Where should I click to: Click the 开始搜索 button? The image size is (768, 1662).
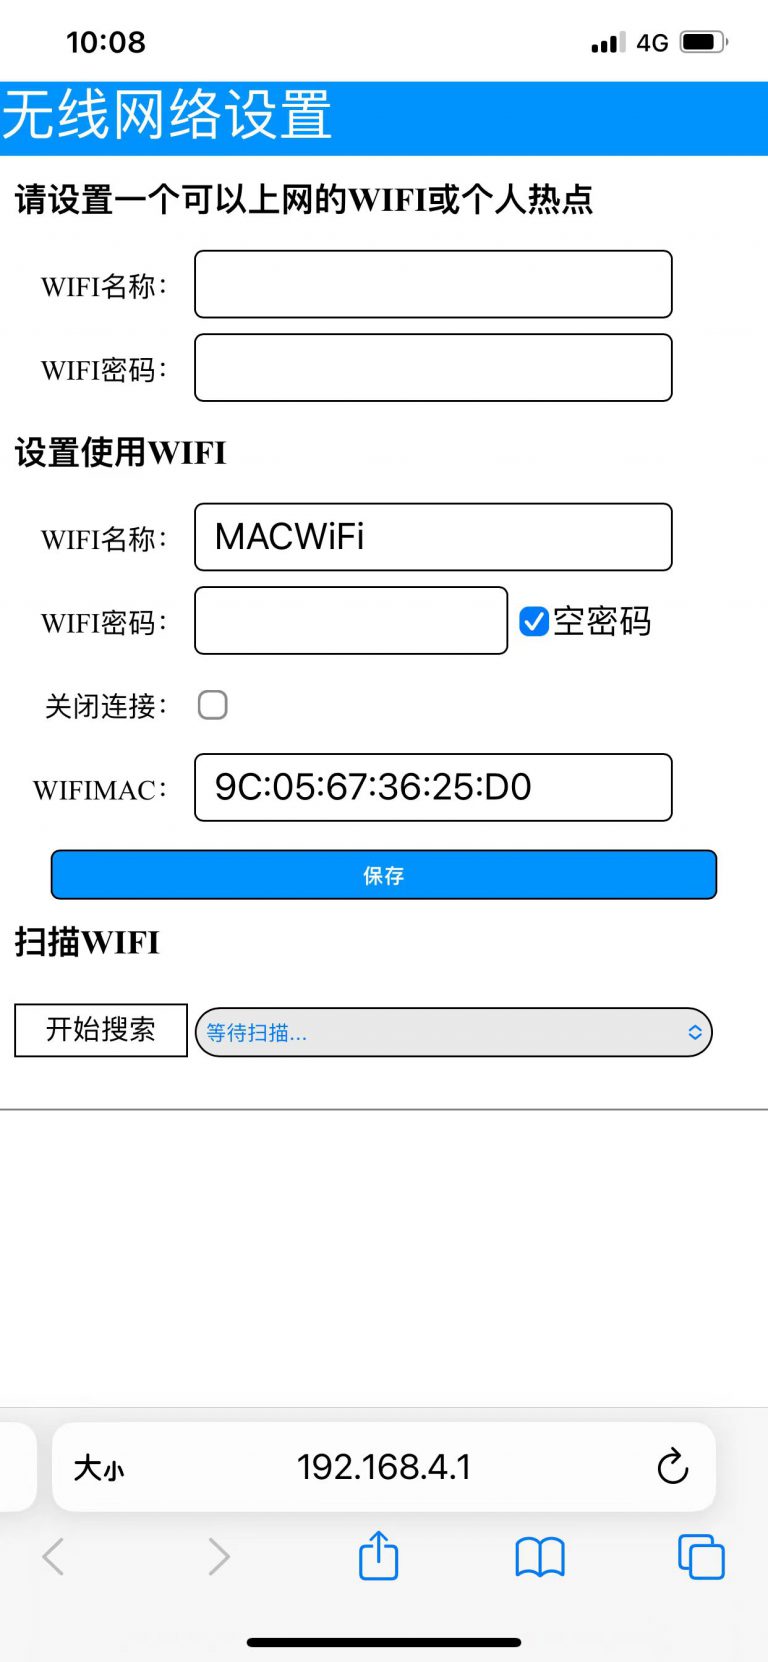[x=101, y=1030]
